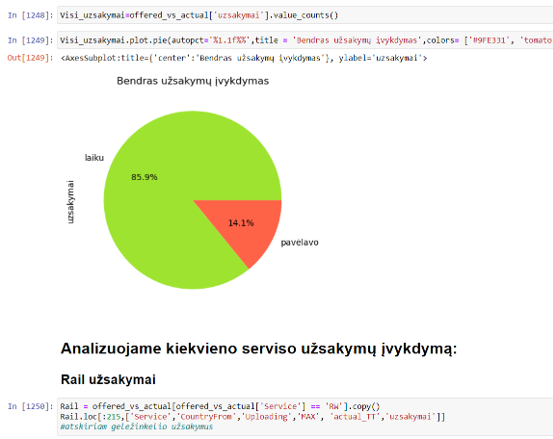The width and height of the screenshot is (553, 439).
Task: Click the '#atskiriam geležinkelio užsakymus' comment line
Action: (136, 427)
